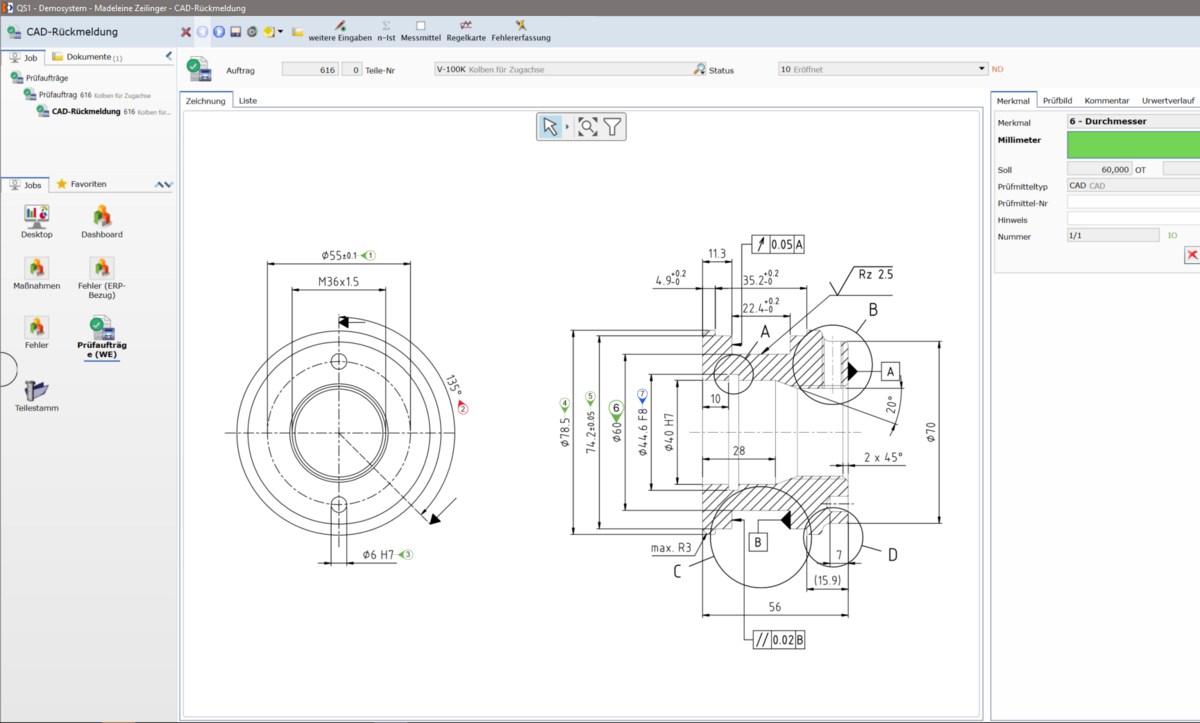
Task: Click the Soll value field 60,000
Action: coord(1099,170)
